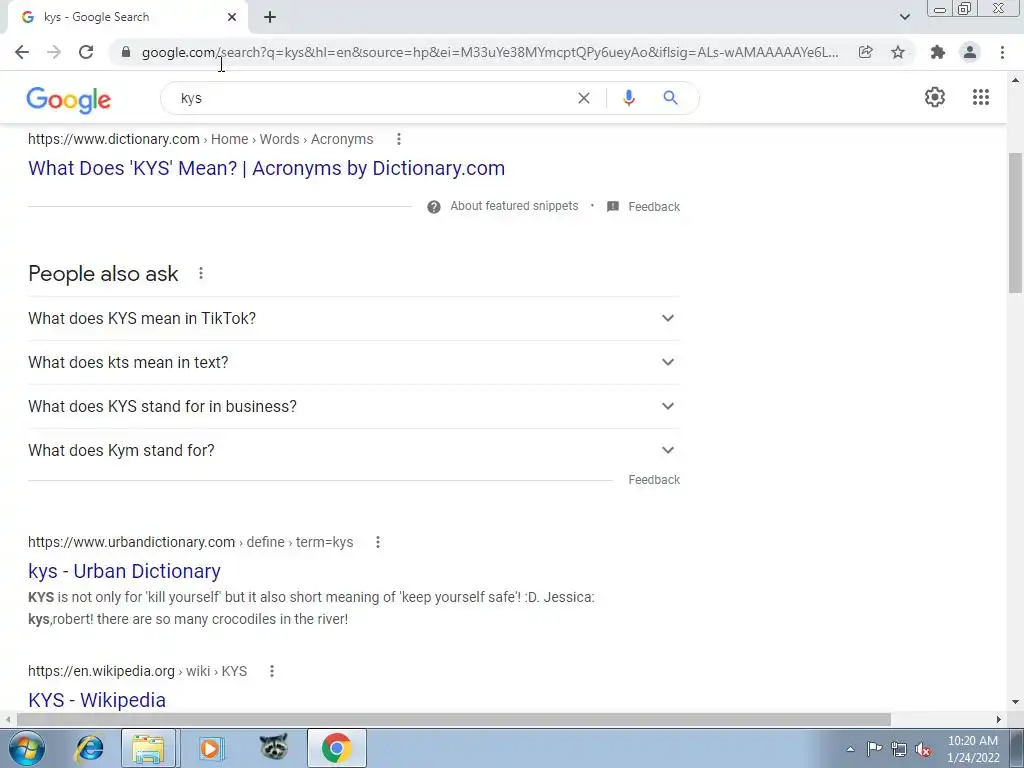The image size is (1024, 768).
Task: Click the urbandictionary.com breadcrumb URL
Action: 190,542
